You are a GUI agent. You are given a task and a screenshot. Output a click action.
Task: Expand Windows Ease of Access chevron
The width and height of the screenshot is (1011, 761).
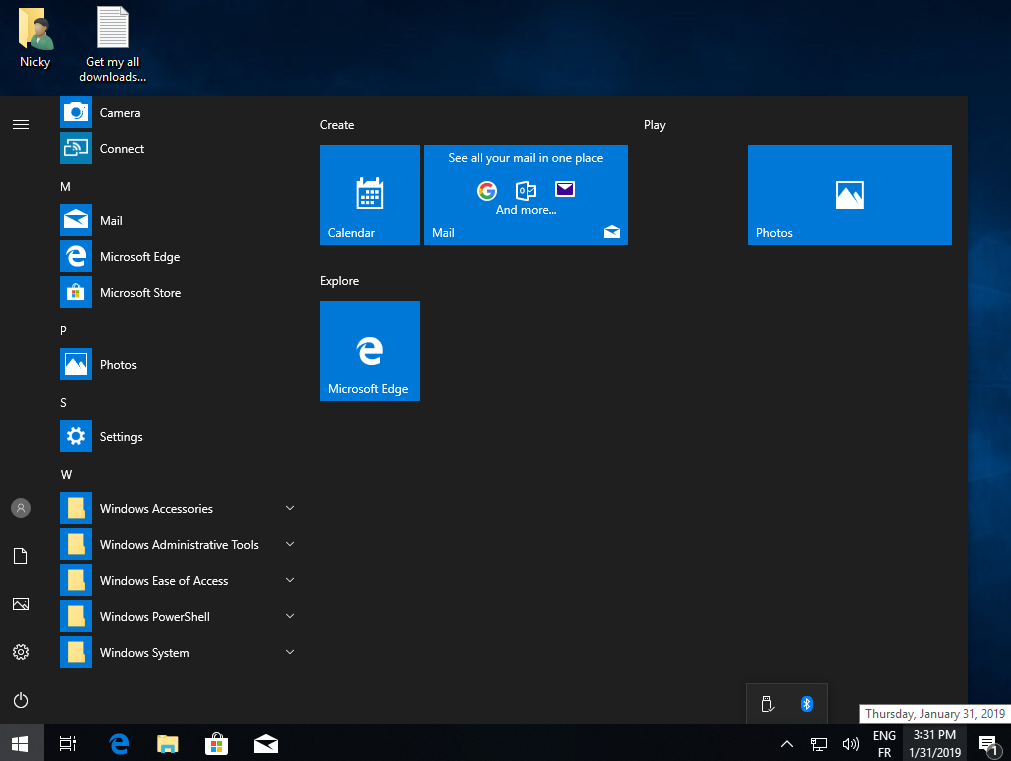click(x=290, y=580)
